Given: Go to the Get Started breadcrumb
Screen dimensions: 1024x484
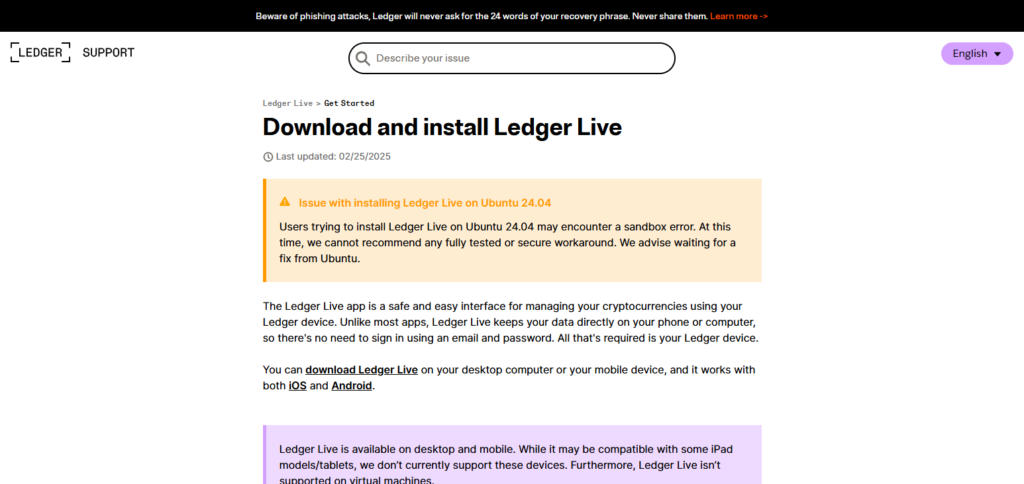Looking at the screenshot, I should coord(349,103).
